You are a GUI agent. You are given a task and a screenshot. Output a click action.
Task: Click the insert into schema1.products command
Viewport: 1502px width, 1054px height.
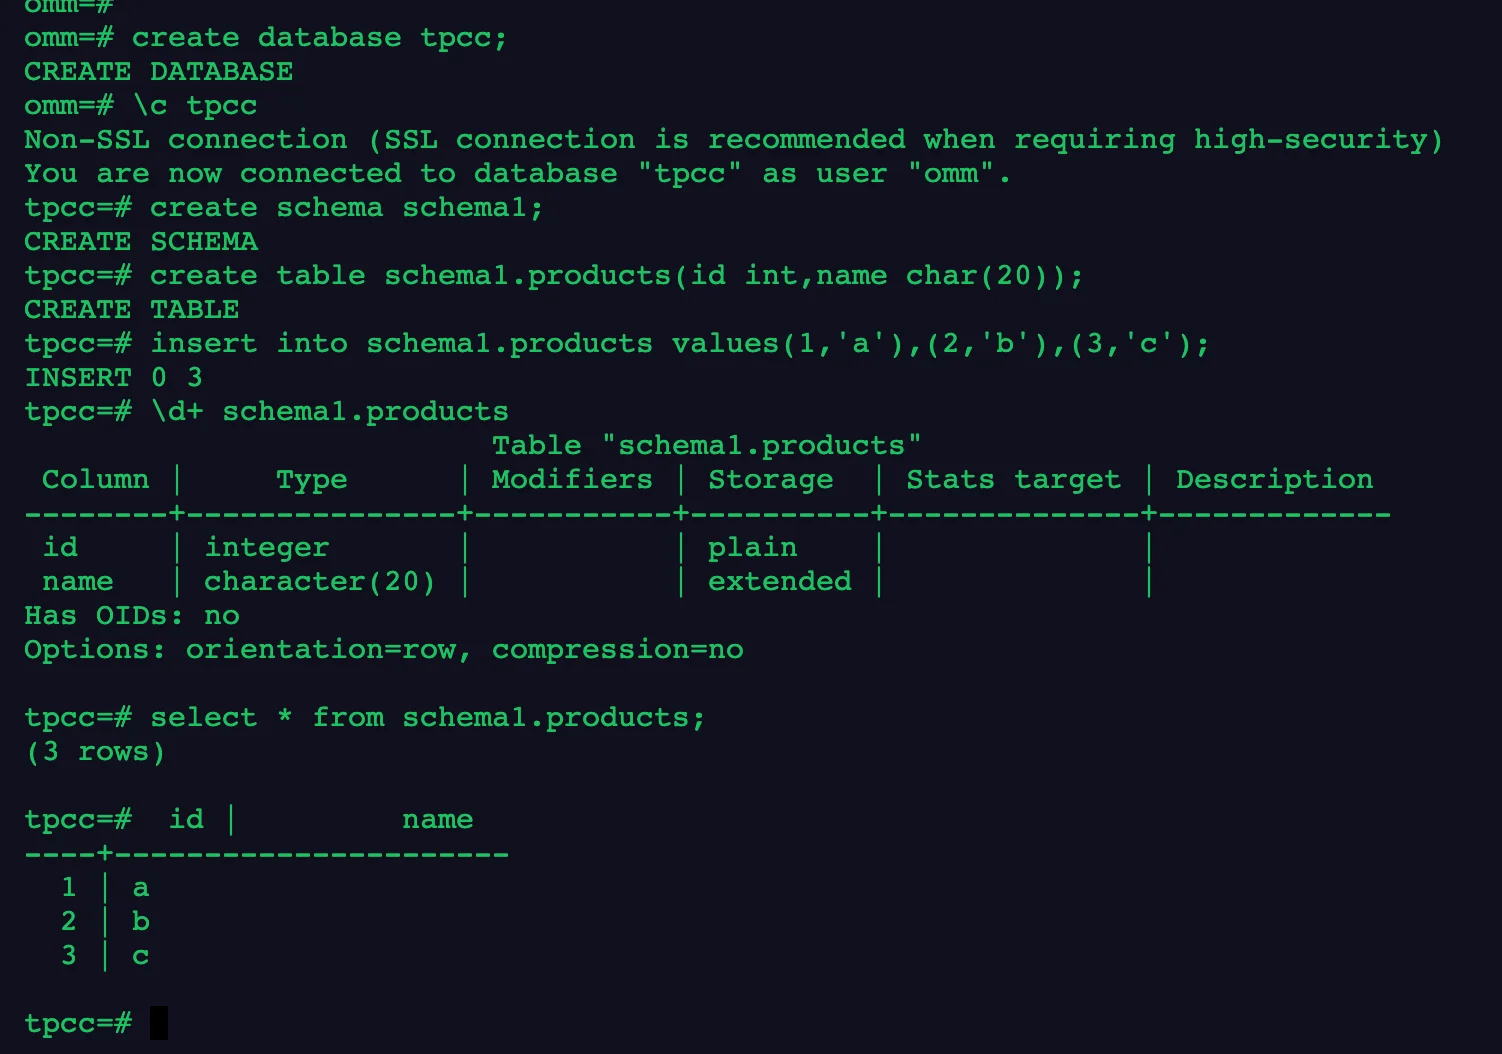pyautogui.click(x=679, y=344)
